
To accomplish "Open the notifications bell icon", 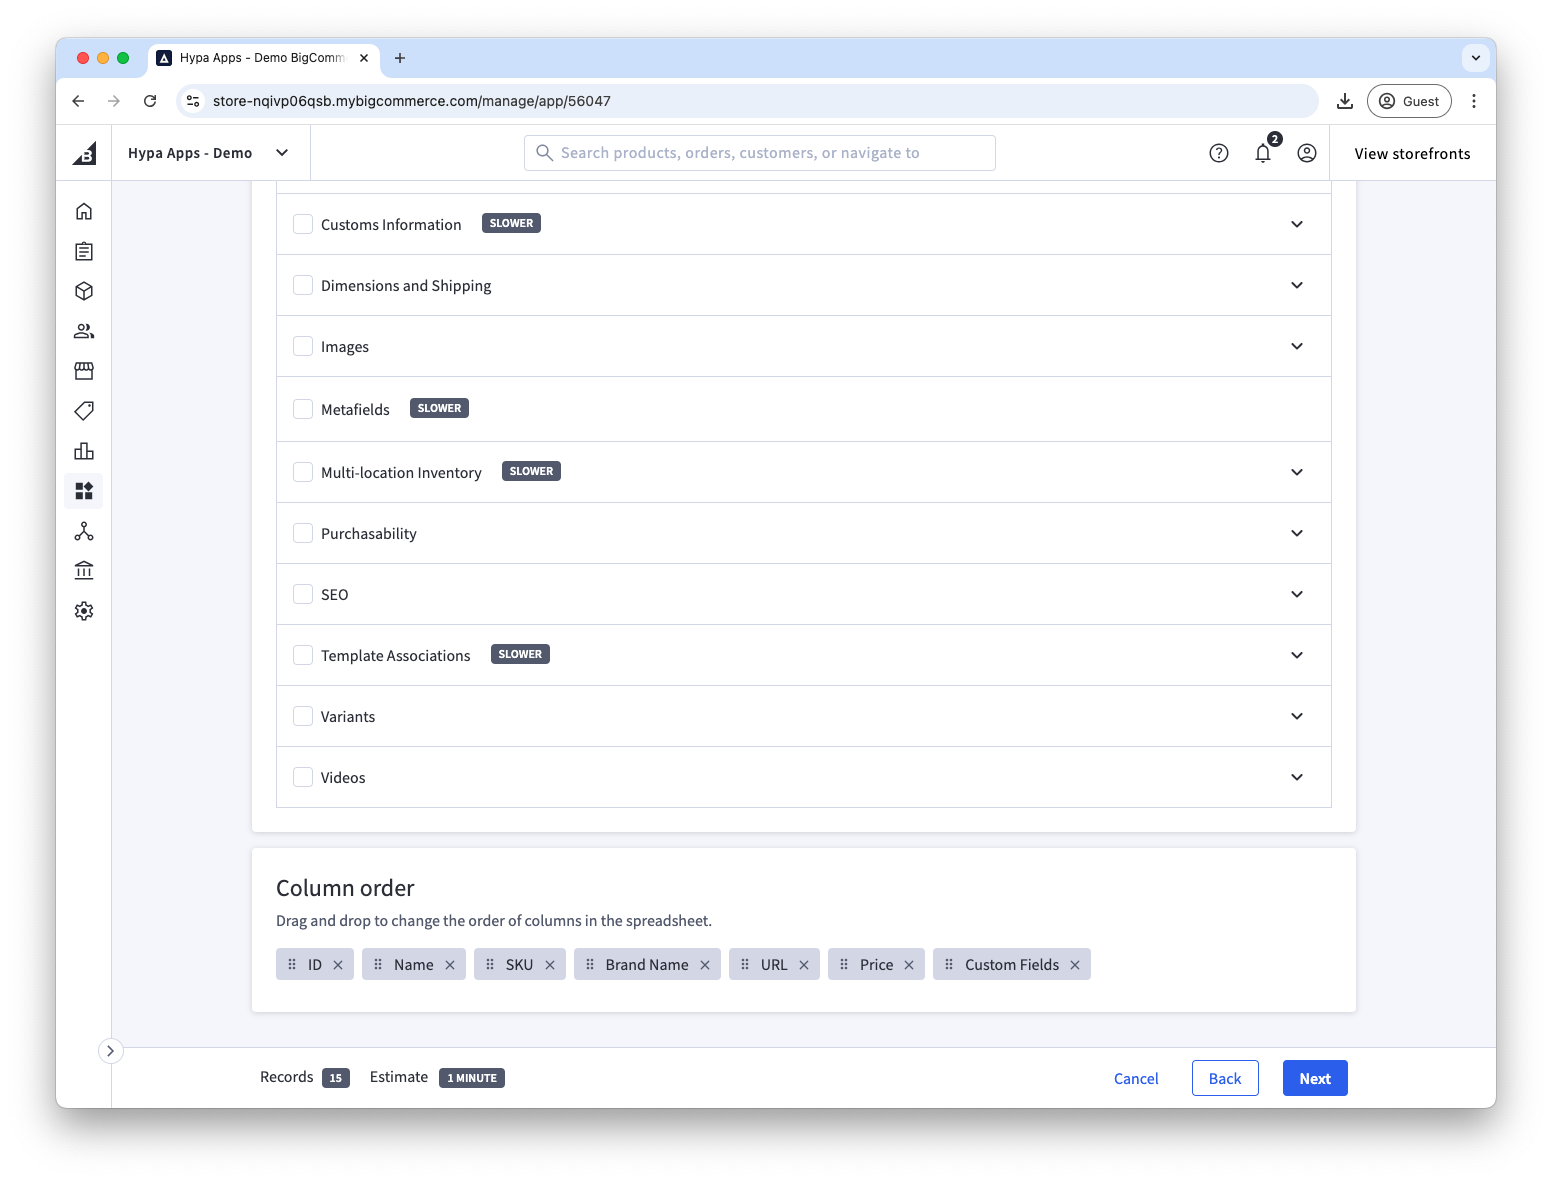I will [x=1263, y=152].
